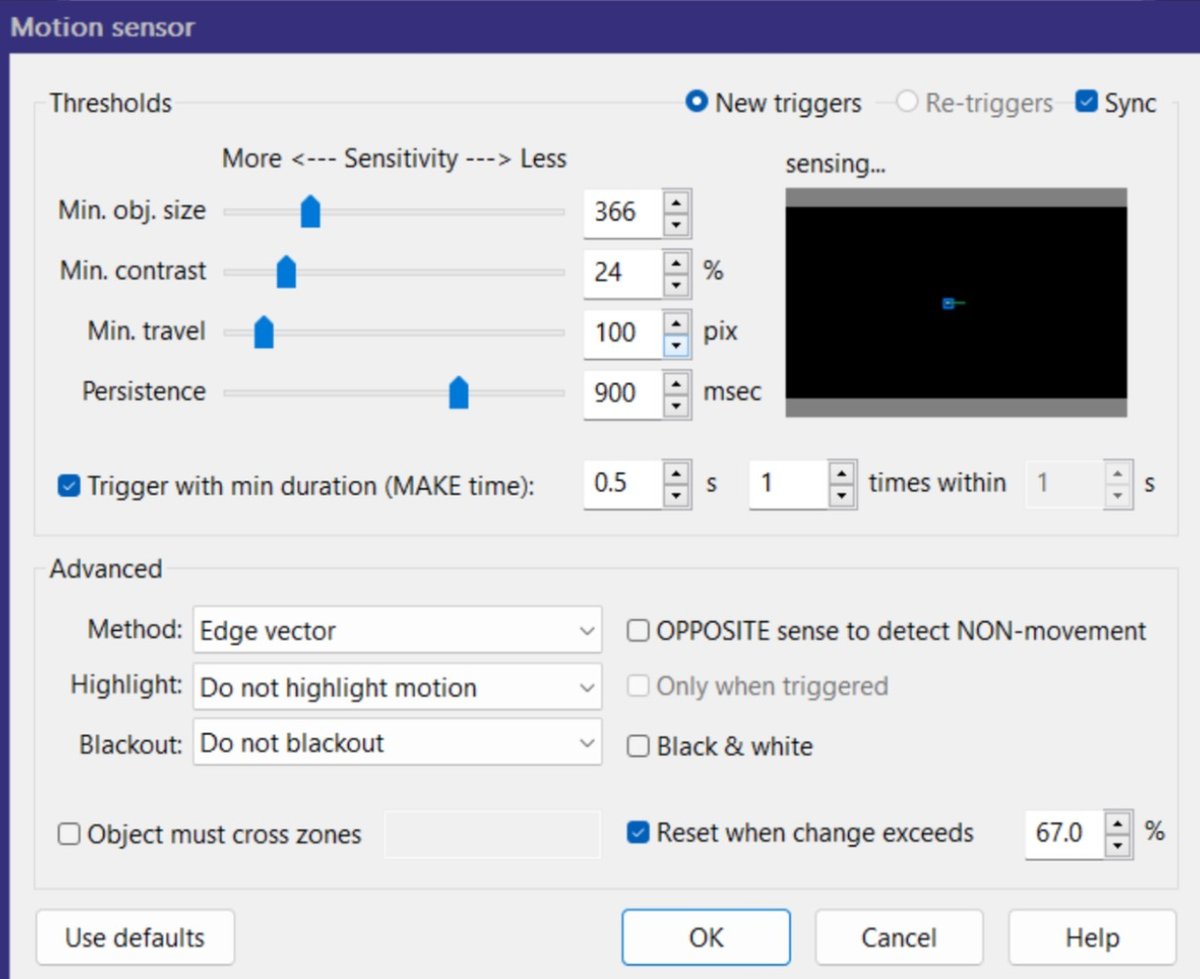Click the Persistence msec value field

(x=624, y=393)
